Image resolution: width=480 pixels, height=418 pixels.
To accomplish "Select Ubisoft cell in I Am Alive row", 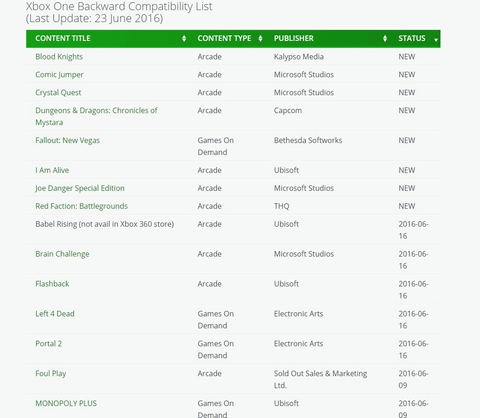I will [286, 170].
